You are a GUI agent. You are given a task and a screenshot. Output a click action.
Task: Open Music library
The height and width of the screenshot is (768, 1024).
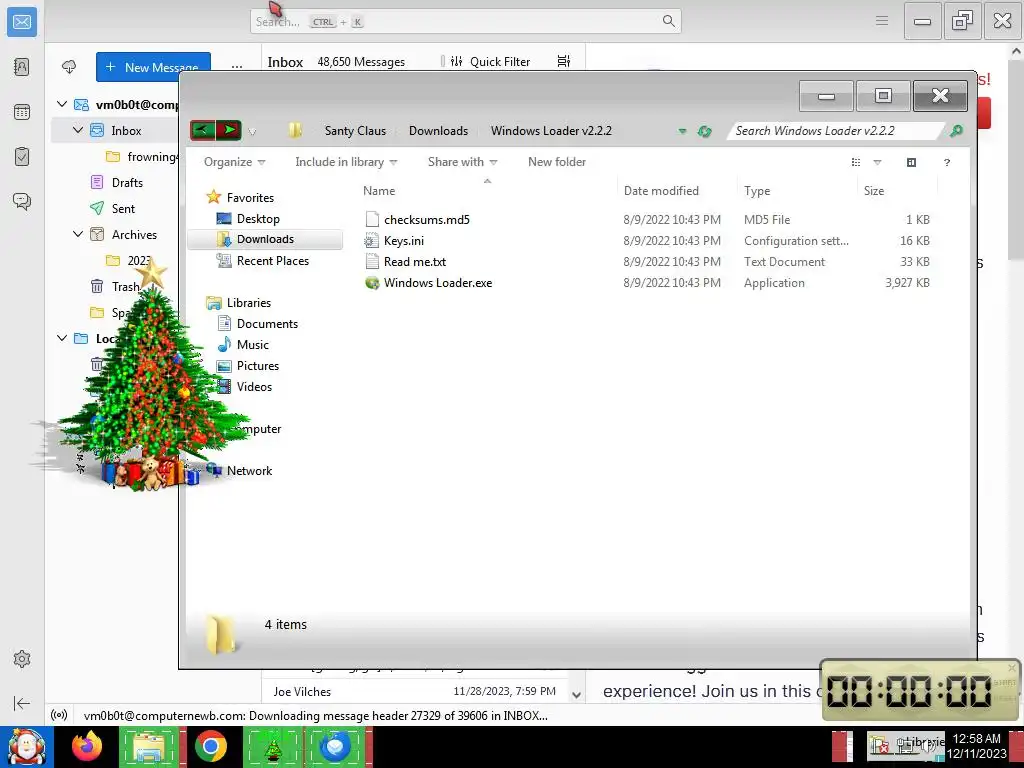point(253,345)
